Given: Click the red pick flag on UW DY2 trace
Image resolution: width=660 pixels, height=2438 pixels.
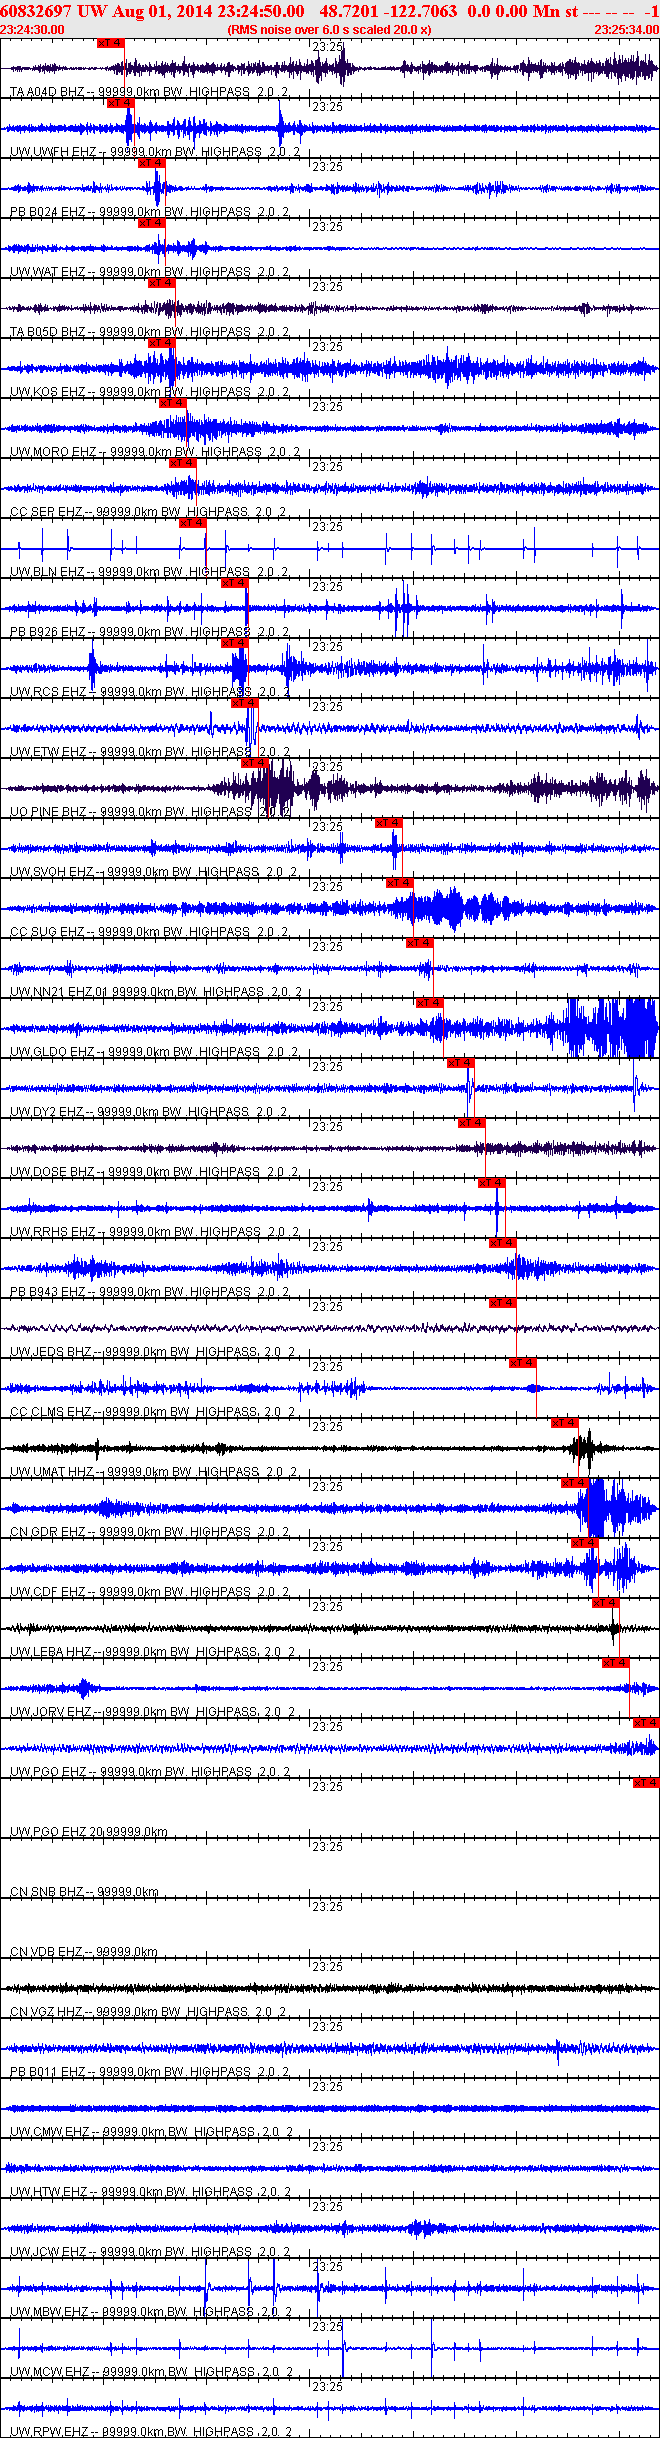Looking at the screenshot, I should coord(461,1063).
